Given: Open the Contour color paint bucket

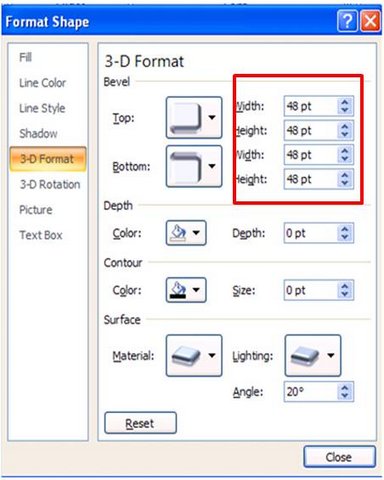Looking at the screenshot, I should click(186, 290).
